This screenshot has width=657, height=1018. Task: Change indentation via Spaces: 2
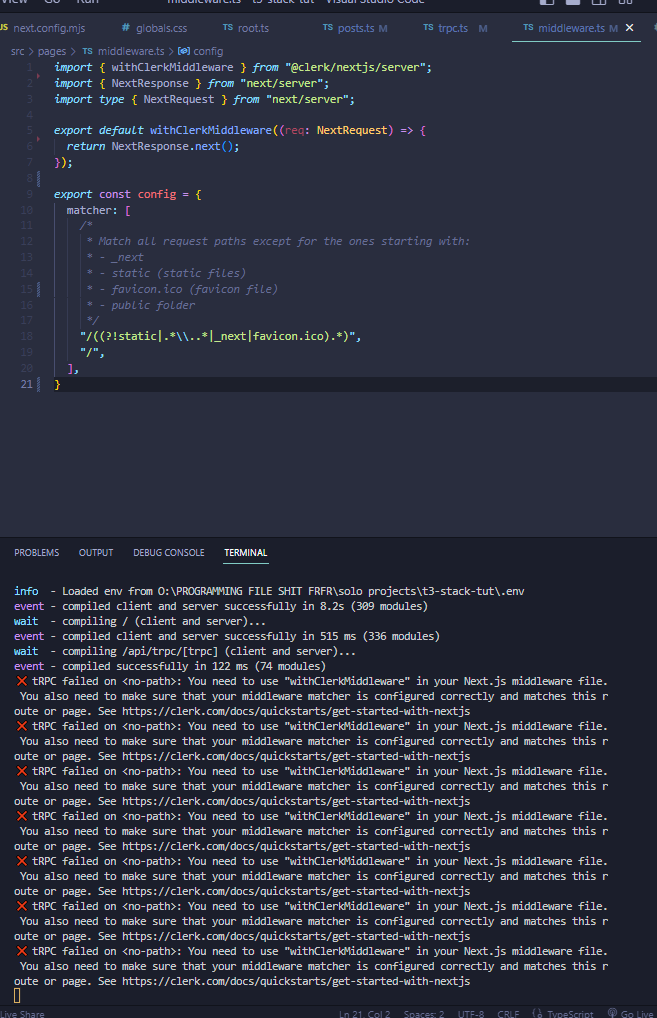[424, 1013]
